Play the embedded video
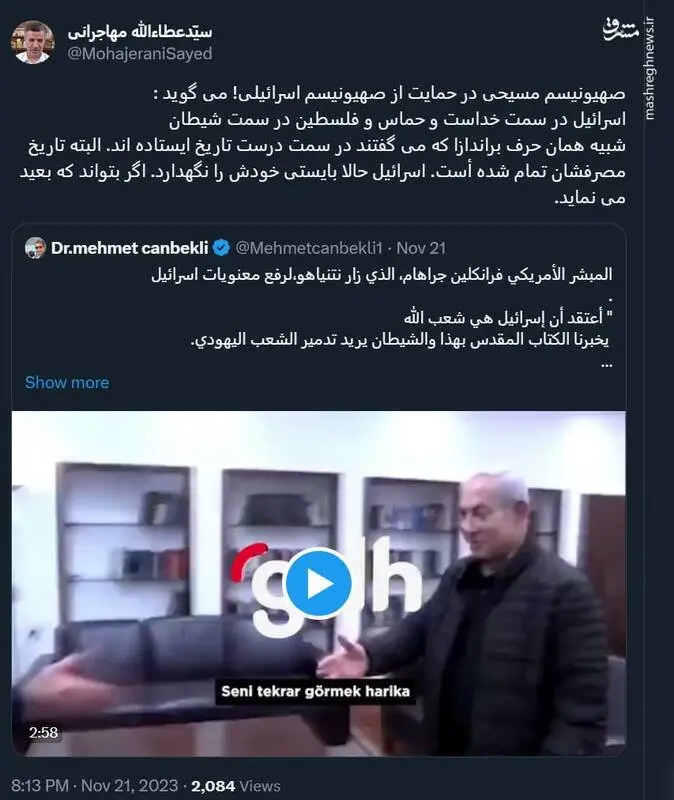674x800 pixels. tap(318, 583)
